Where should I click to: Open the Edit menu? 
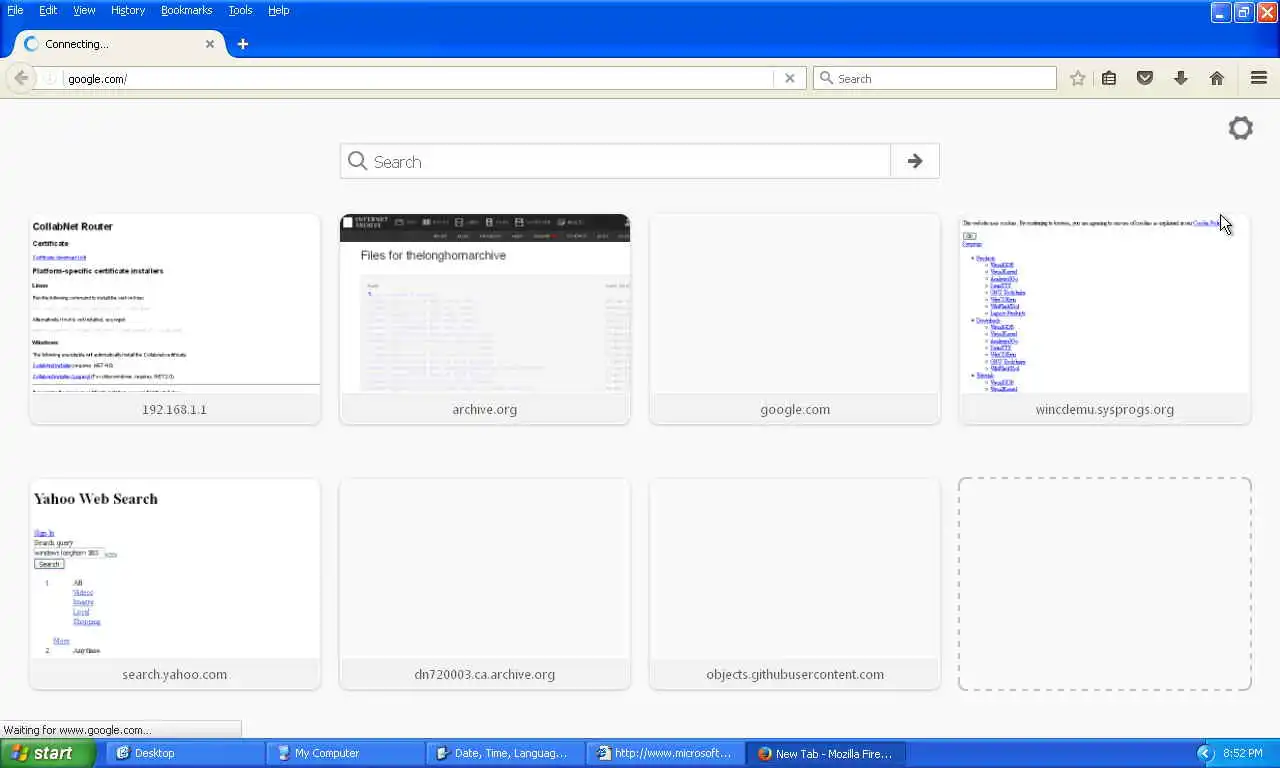tap(48, 10)
